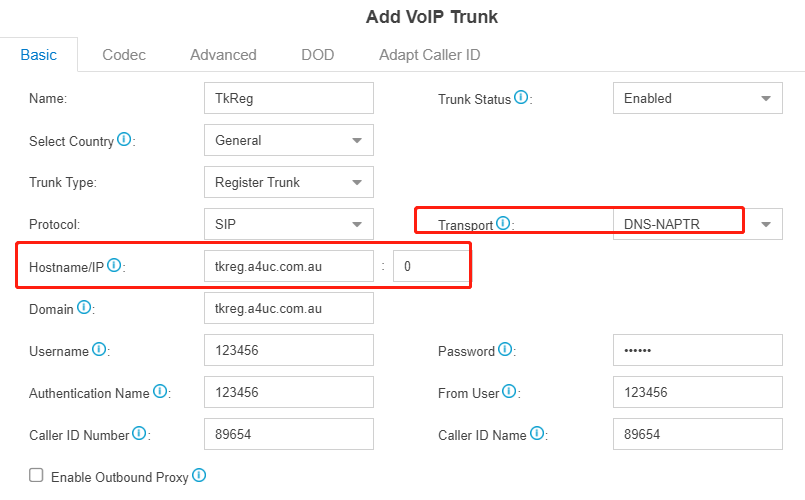Click info icon next to Hostname/IP

pyautogui.click(x=114, y=265)
